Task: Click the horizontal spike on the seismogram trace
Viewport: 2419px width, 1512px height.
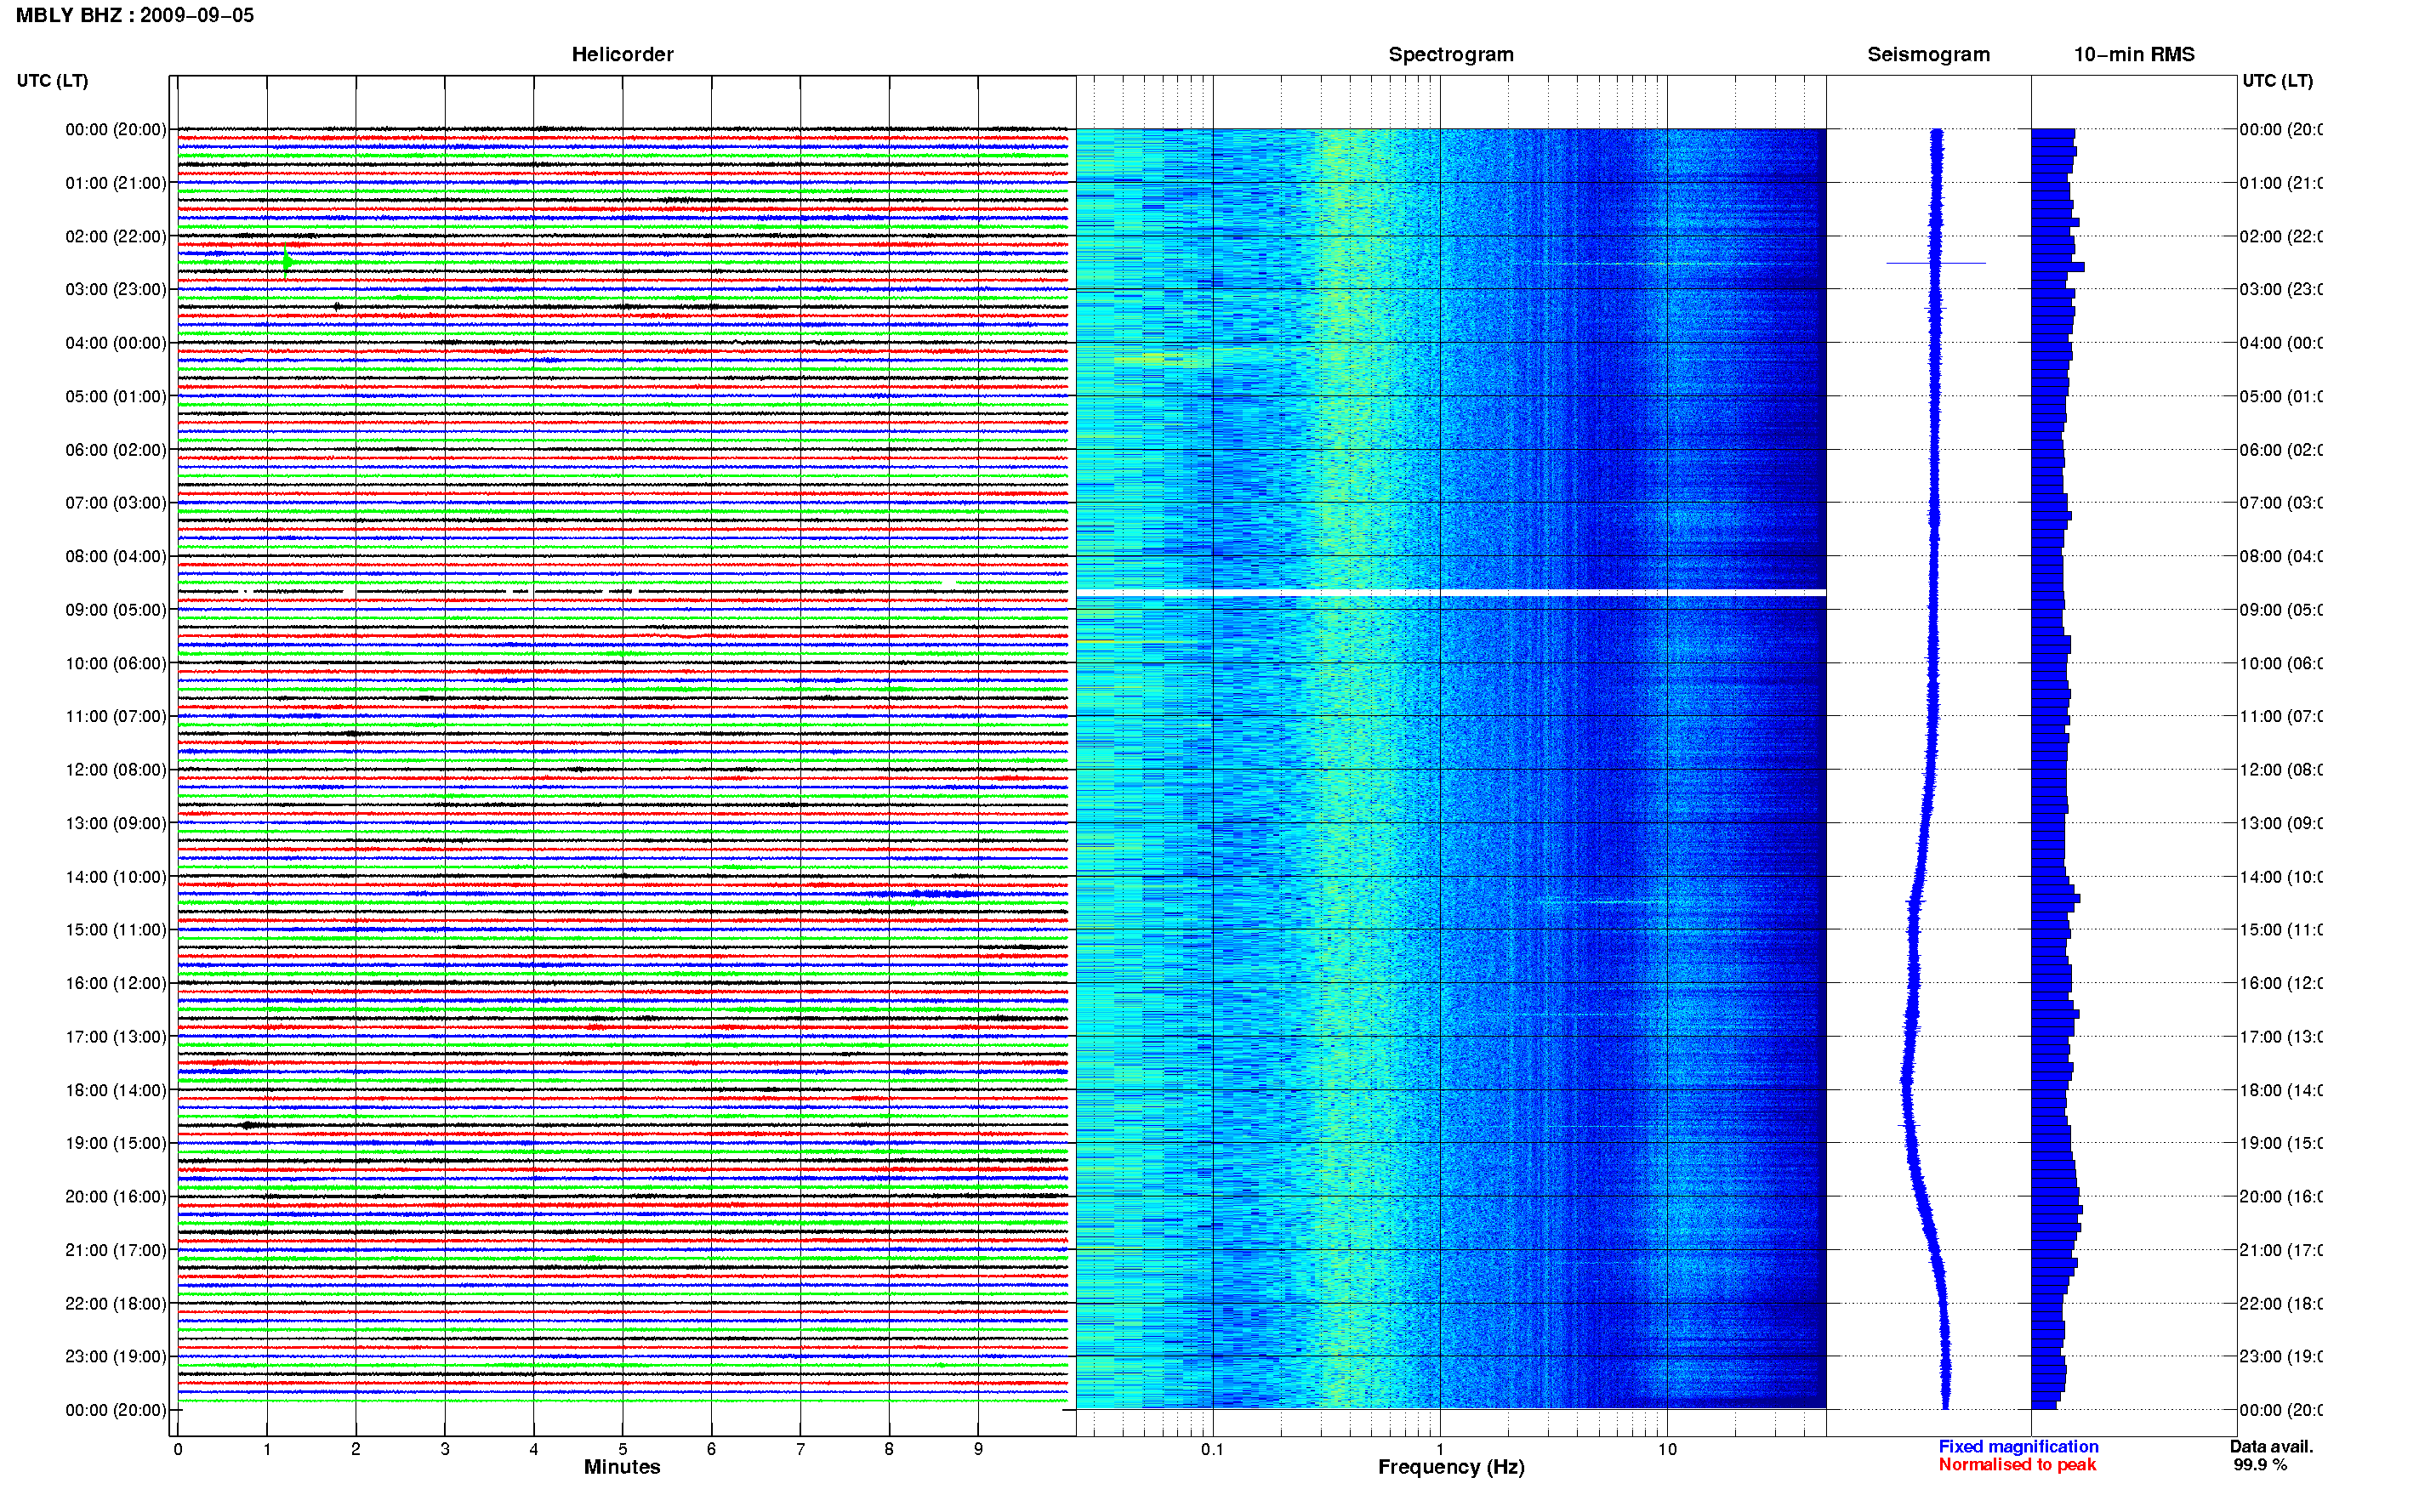Action: pos(1935,263)
